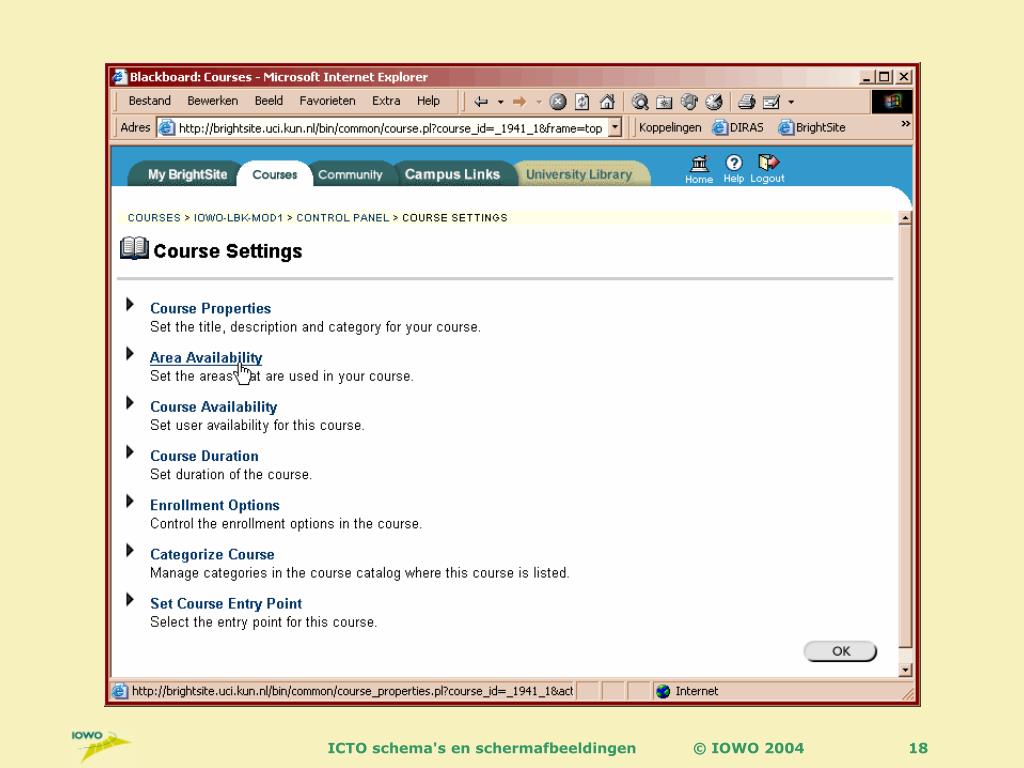Viewport: 1024px width, 768px height.
Task: Open the Search pane magnifier icon
Action: click(640, 102)
